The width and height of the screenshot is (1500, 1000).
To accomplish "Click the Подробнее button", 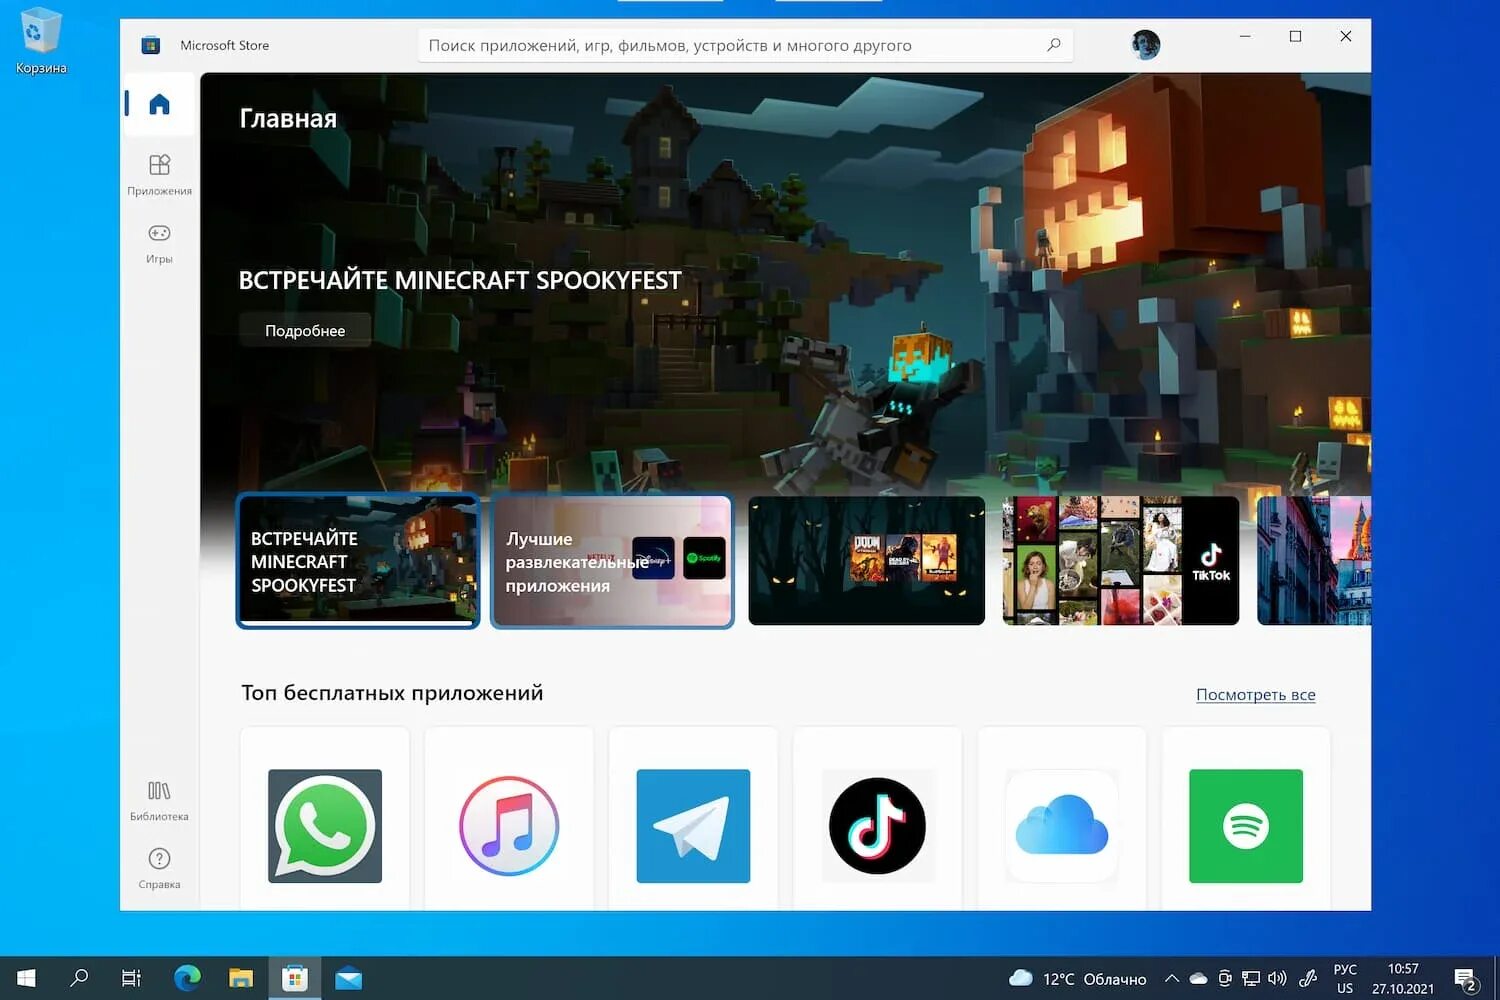I will click(x=305, y=330).
